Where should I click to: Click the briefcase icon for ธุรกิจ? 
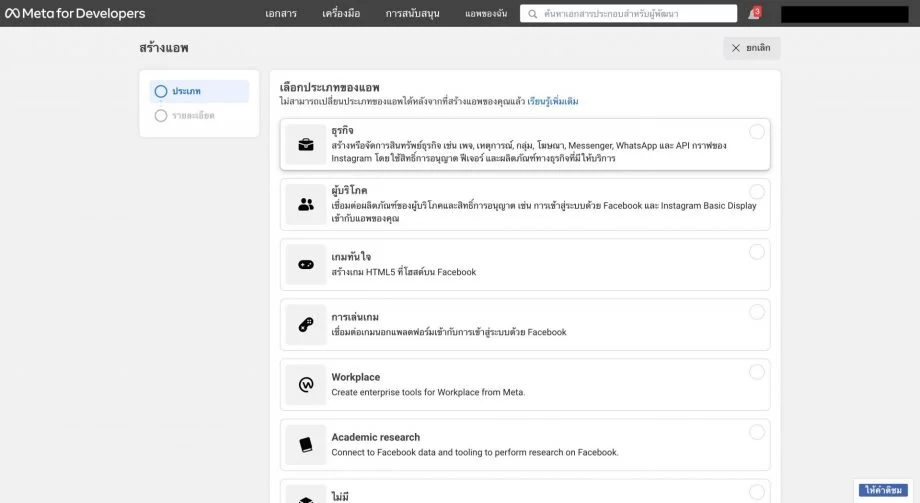pos(306,144)
